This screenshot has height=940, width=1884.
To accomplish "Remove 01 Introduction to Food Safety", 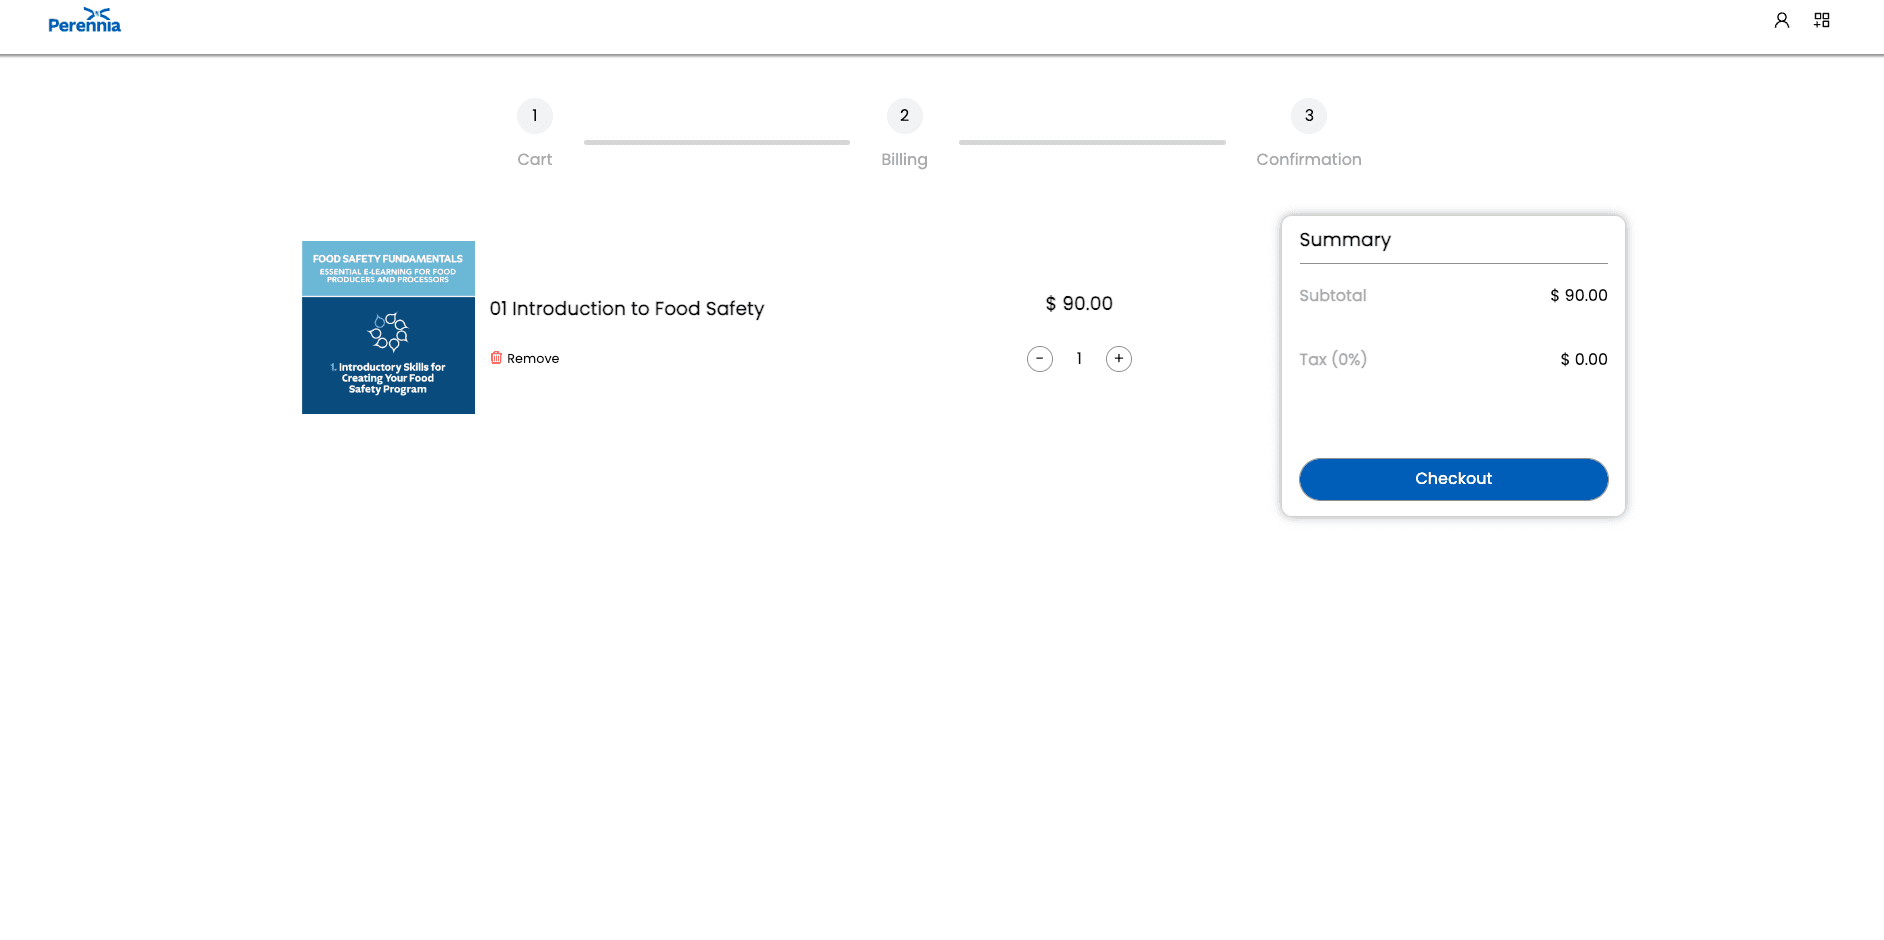I will pyautogui.click(x=525, y=358).
